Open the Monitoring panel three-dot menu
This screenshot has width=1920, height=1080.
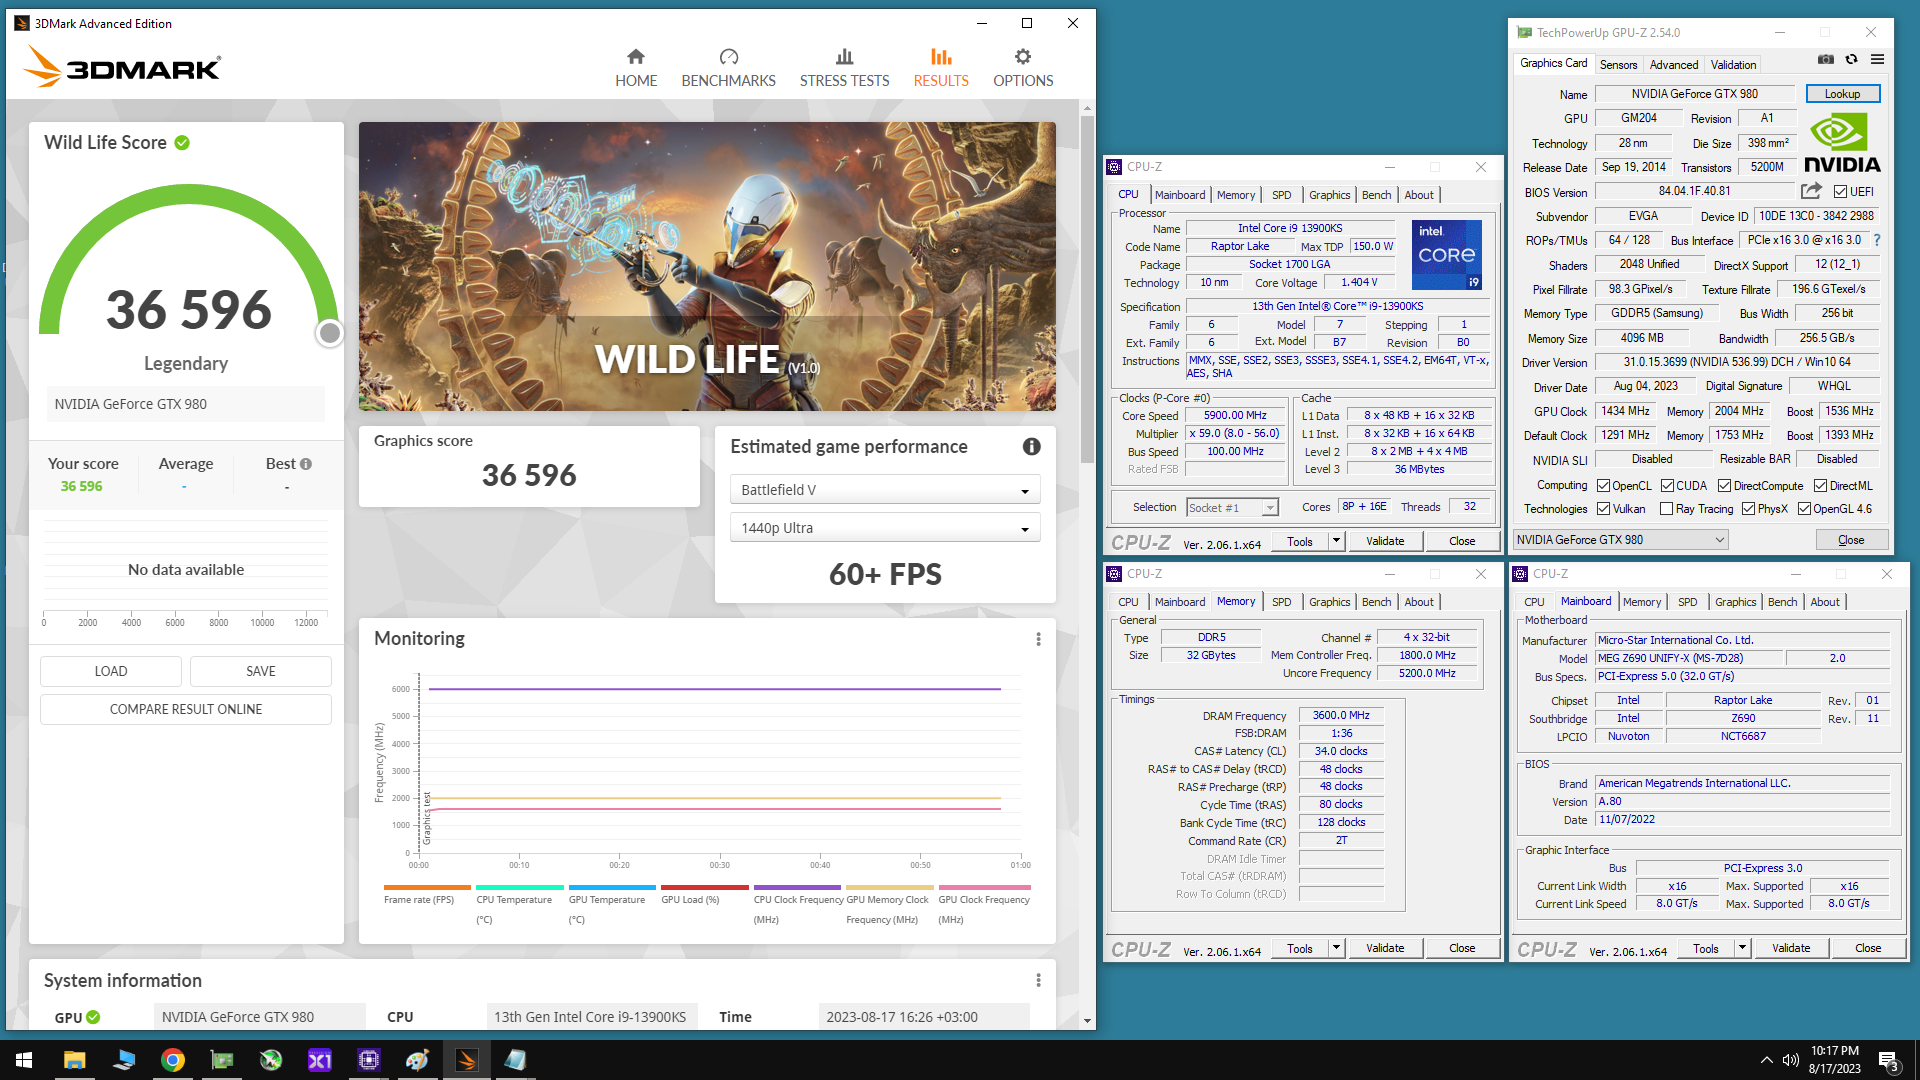coord(1038,639)
